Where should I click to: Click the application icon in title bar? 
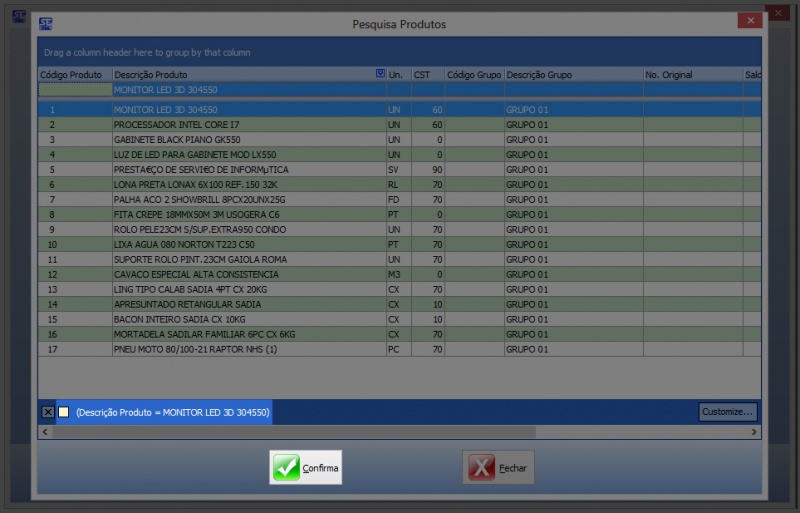(46, 24)
